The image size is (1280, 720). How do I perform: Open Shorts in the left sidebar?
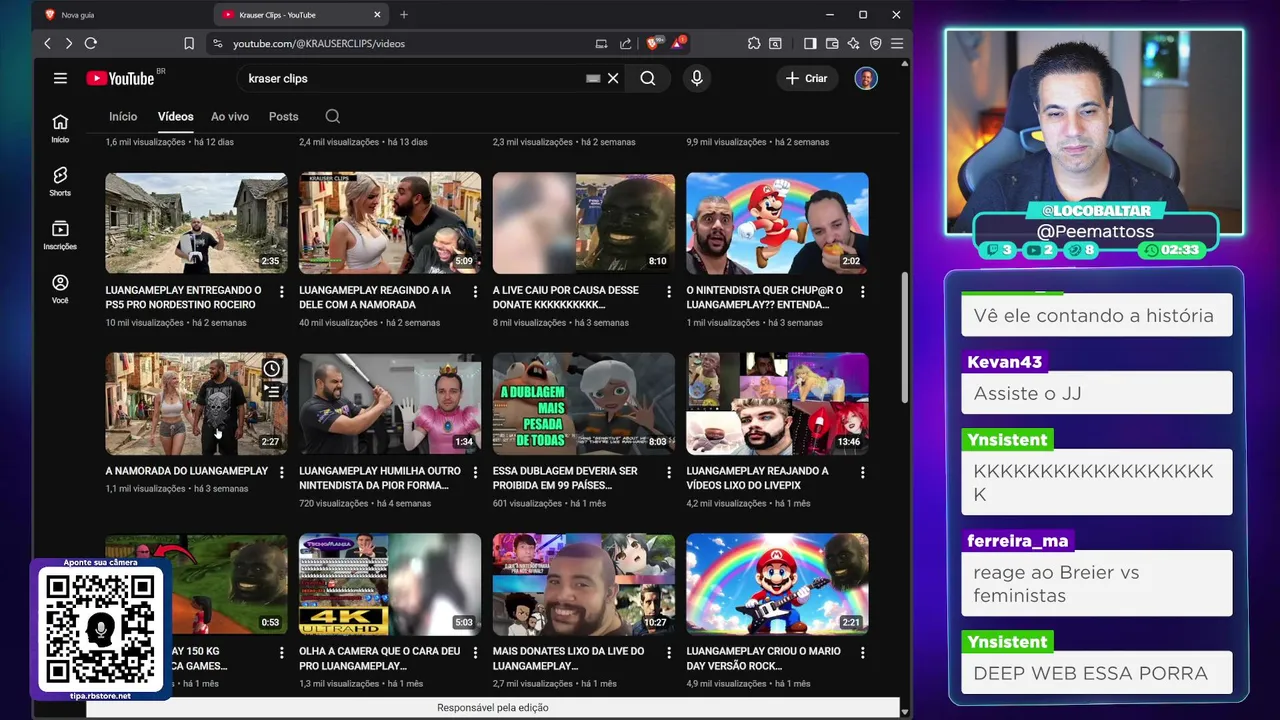[x=60, y=181]
